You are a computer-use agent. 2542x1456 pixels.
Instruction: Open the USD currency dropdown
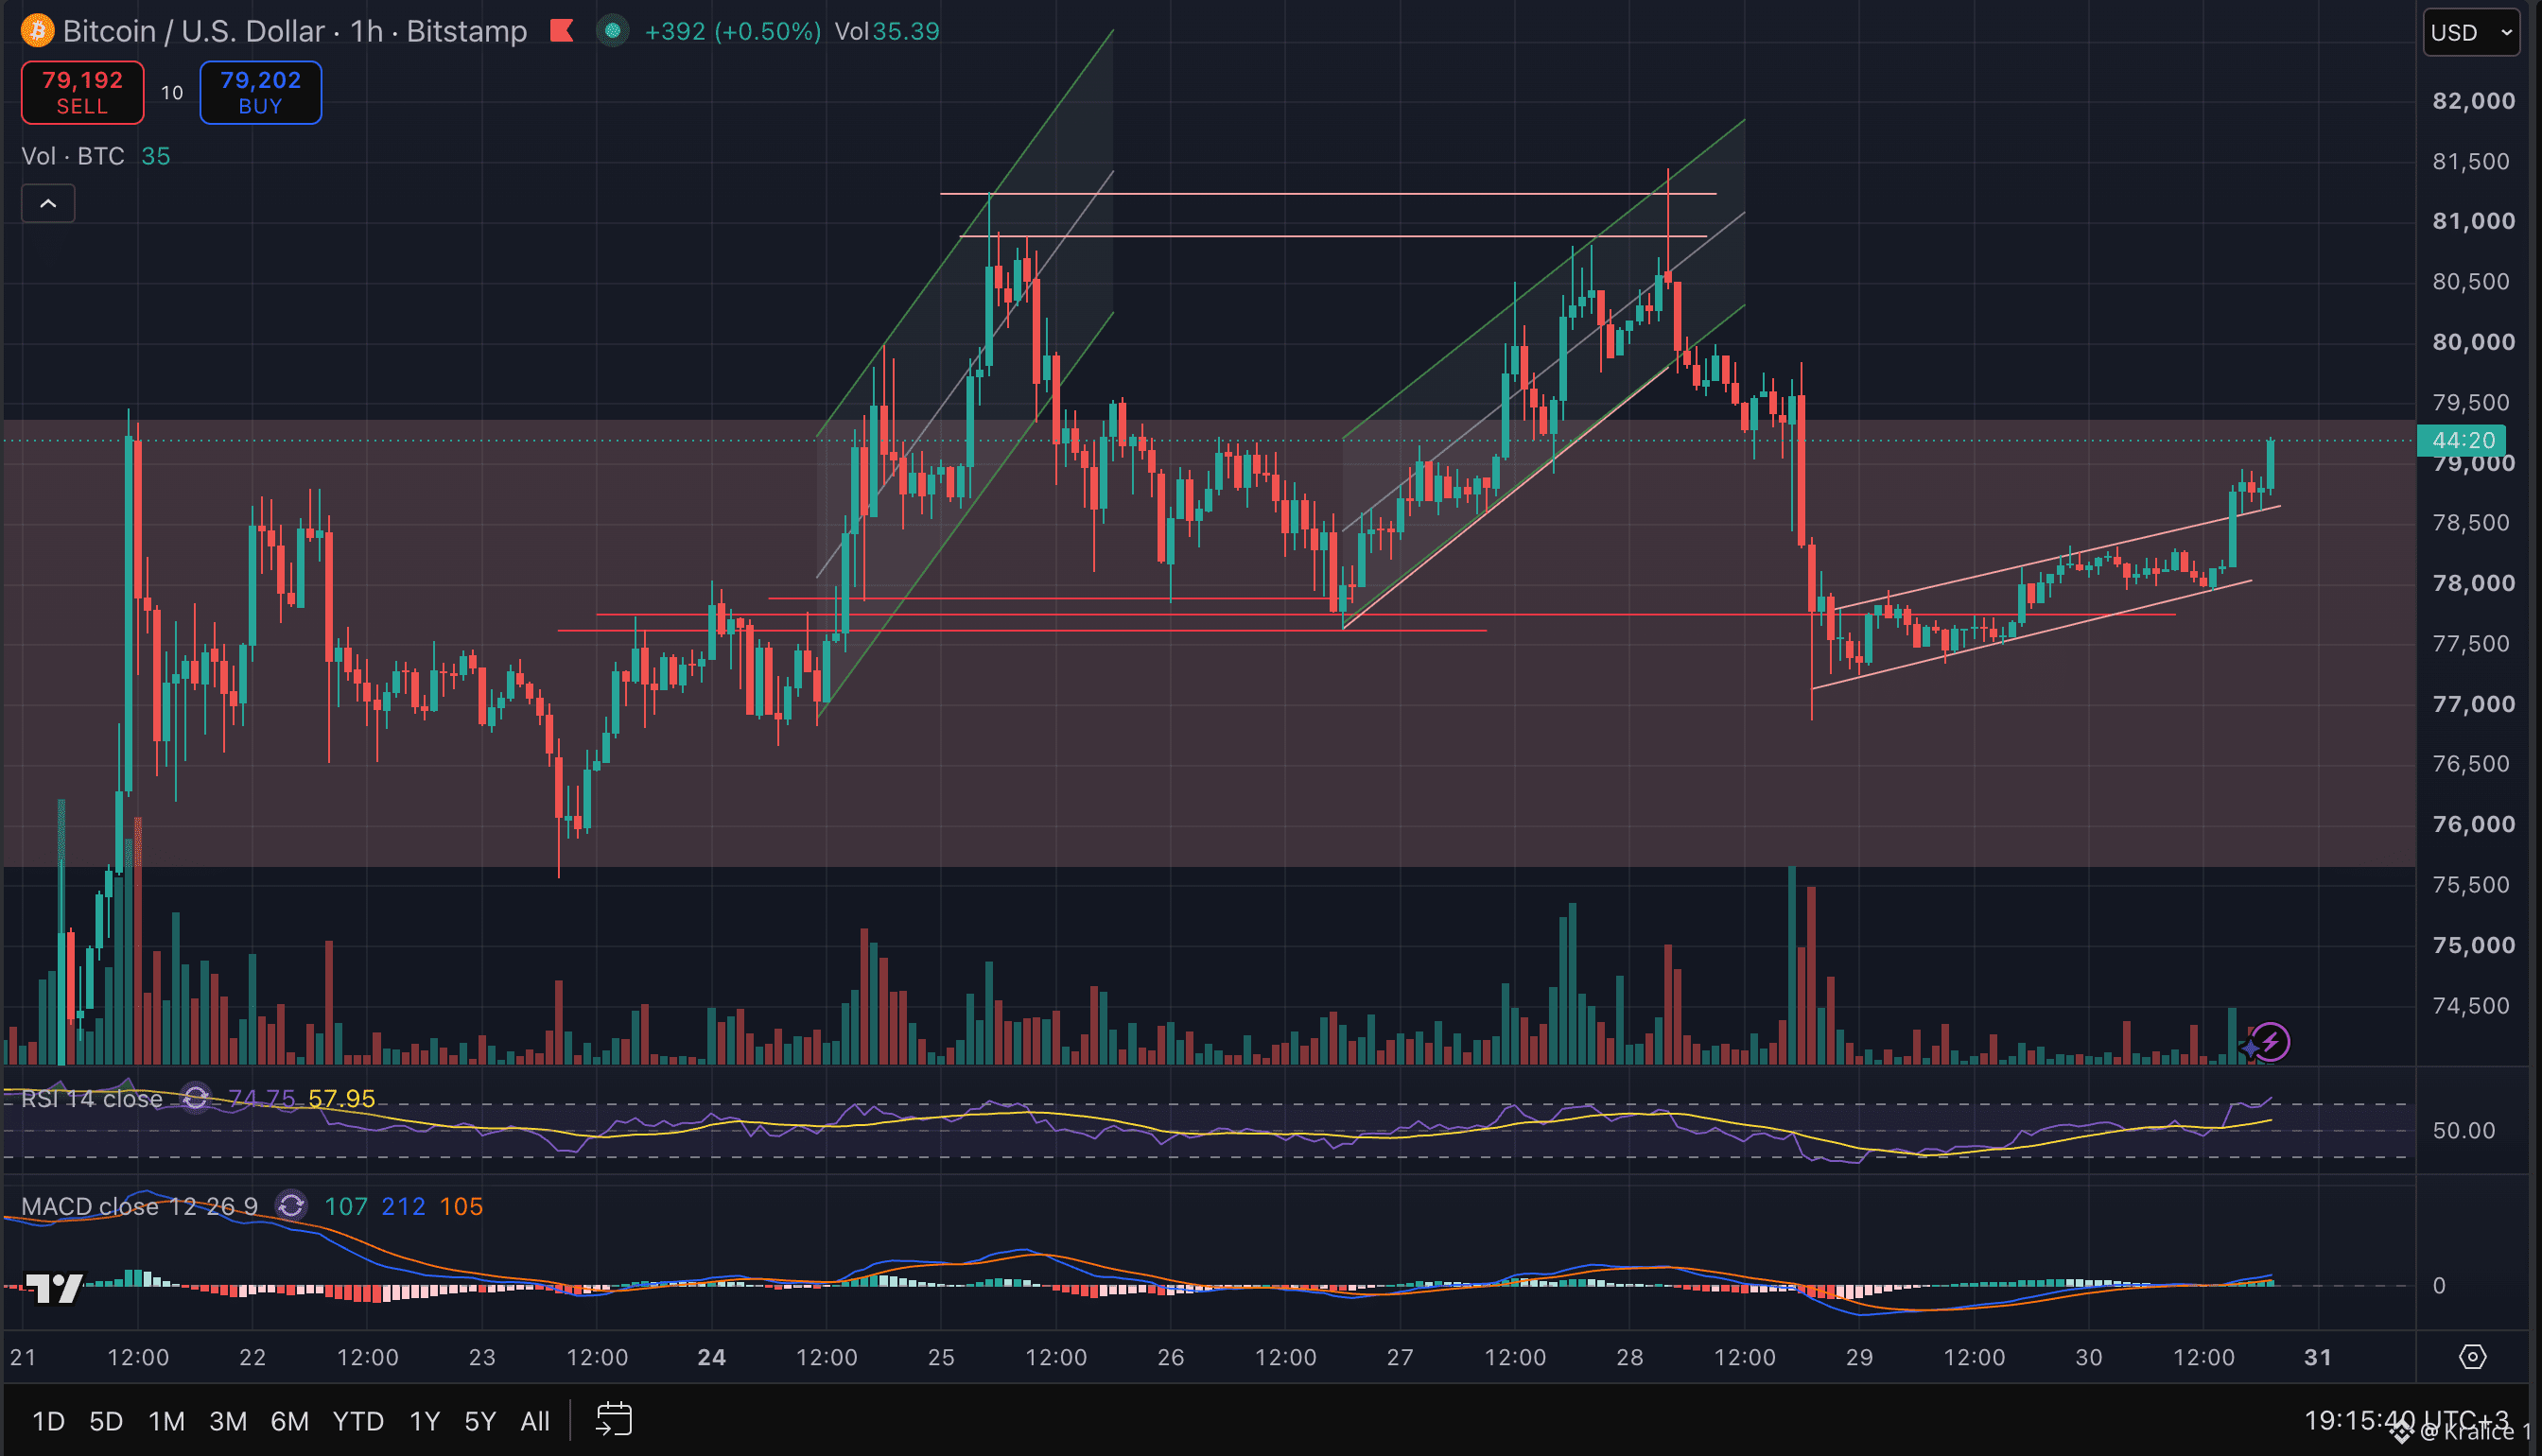coord(2470,32)
